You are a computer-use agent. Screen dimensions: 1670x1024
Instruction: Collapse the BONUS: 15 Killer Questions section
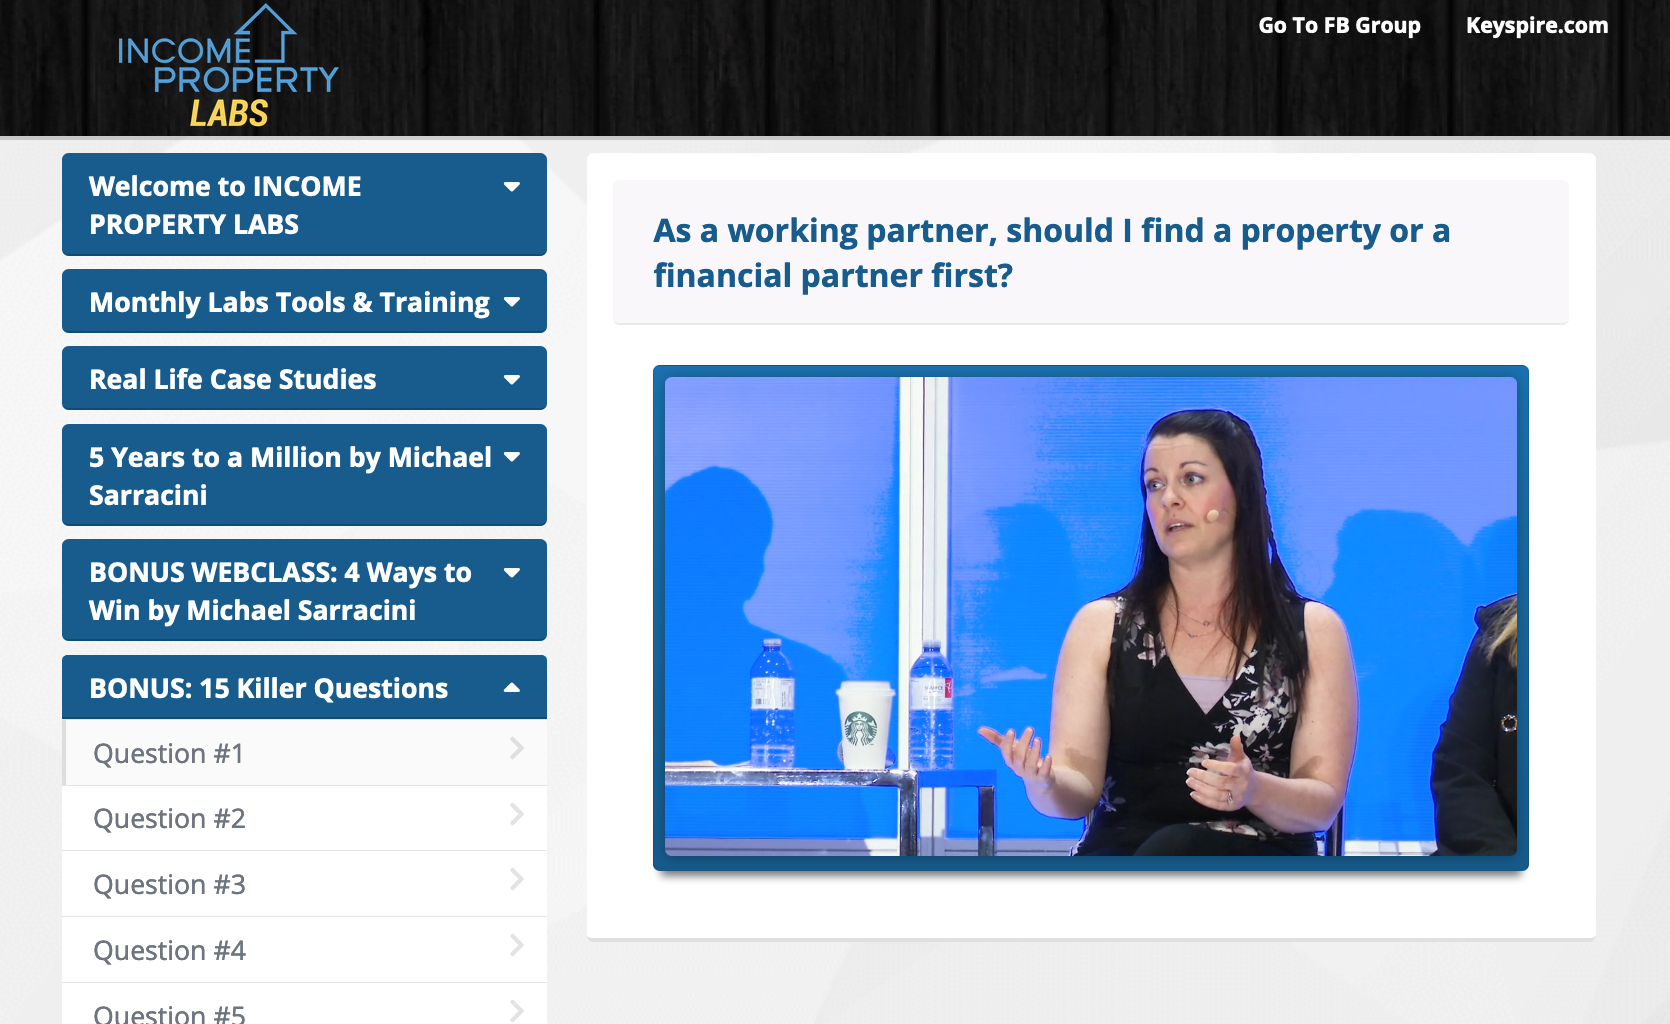pyautogui.click(x=268, y=688)
